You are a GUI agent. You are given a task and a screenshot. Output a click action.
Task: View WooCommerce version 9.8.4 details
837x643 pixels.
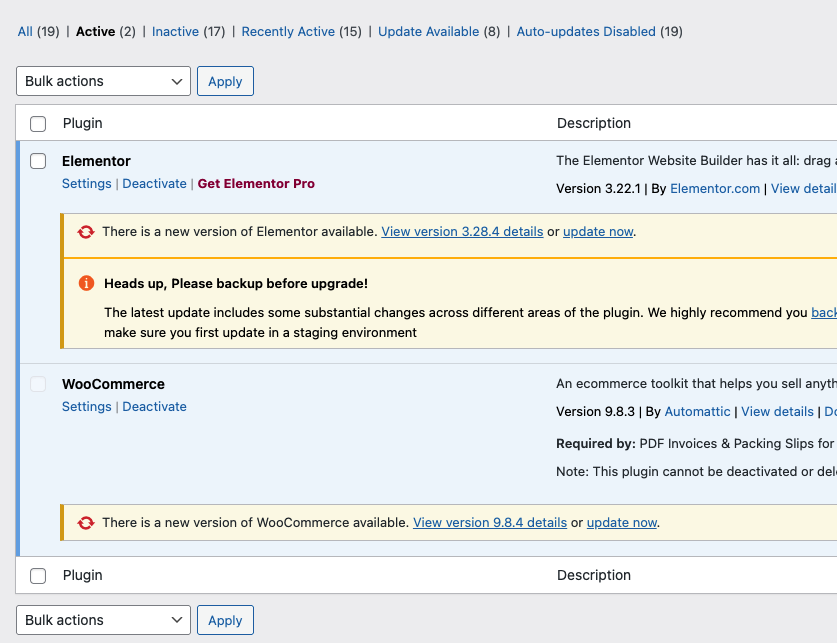click(490, 522)
